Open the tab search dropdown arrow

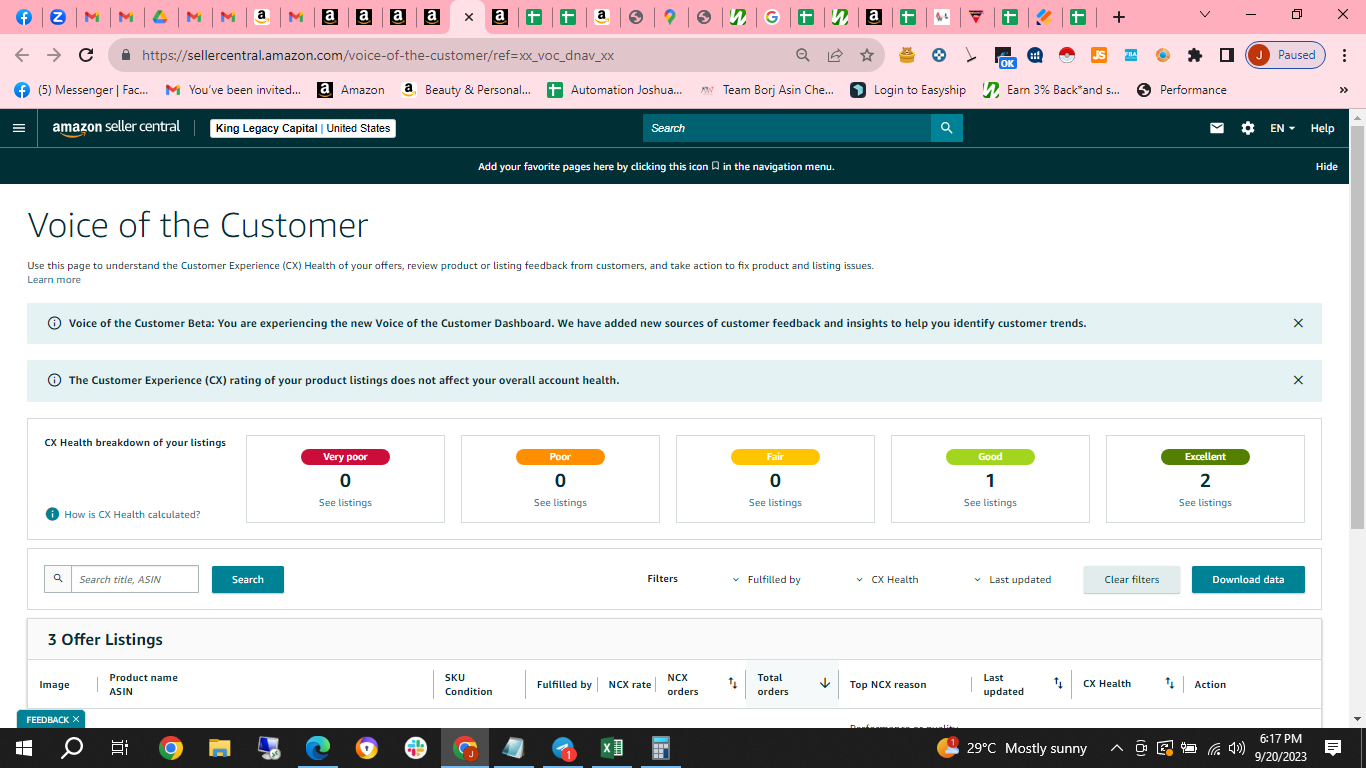pos(1204,15)
